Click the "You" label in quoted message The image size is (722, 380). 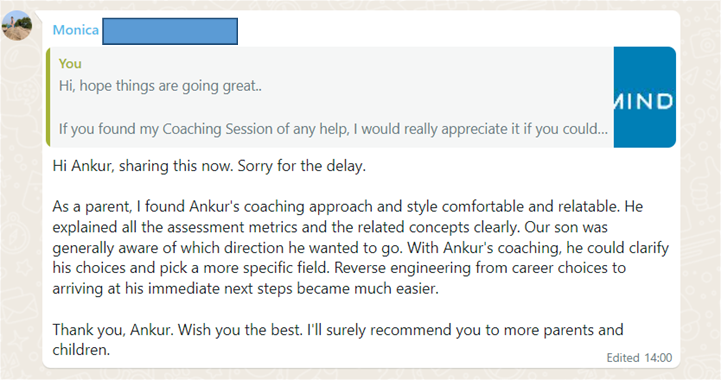(70, 64)
